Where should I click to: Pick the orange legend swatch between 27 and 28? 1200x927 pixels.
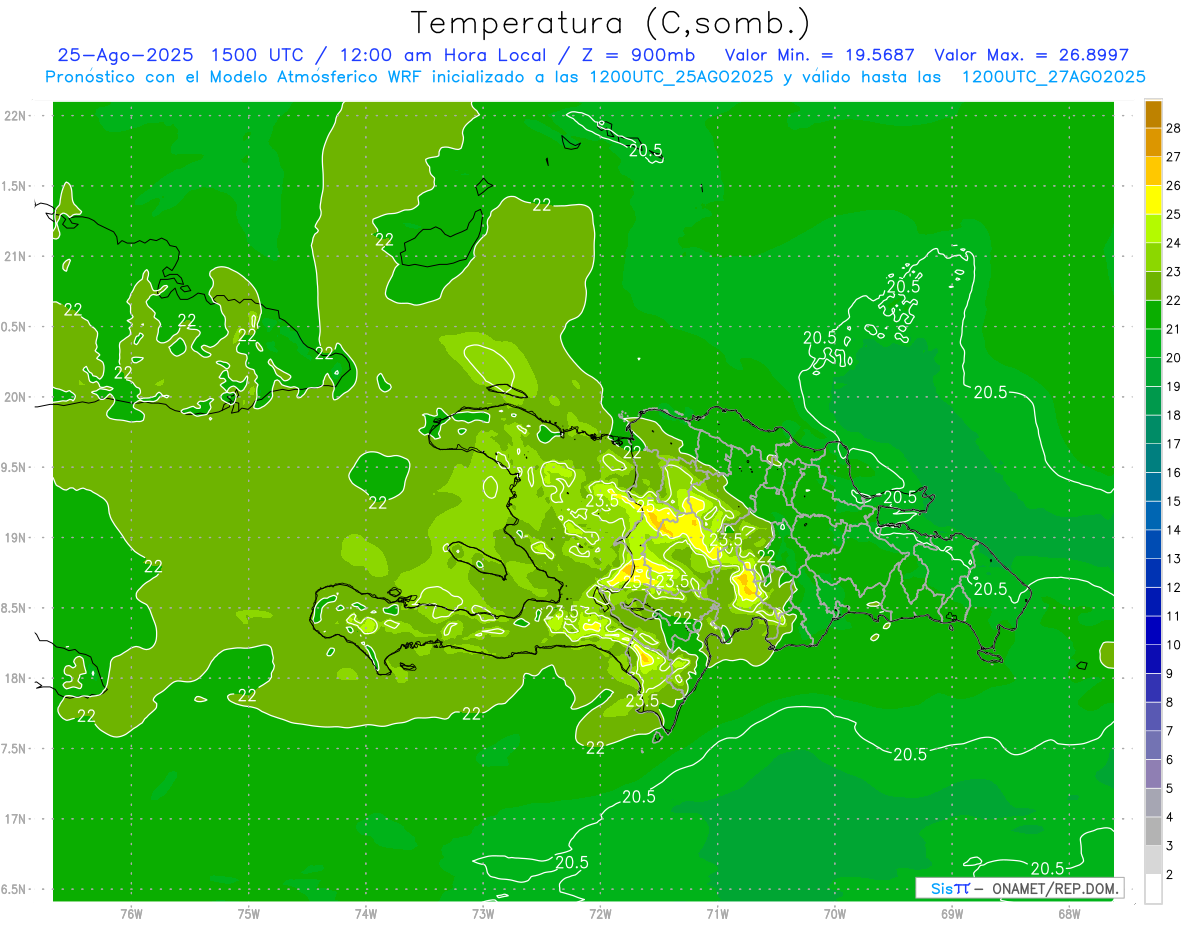pos(1153,143)
